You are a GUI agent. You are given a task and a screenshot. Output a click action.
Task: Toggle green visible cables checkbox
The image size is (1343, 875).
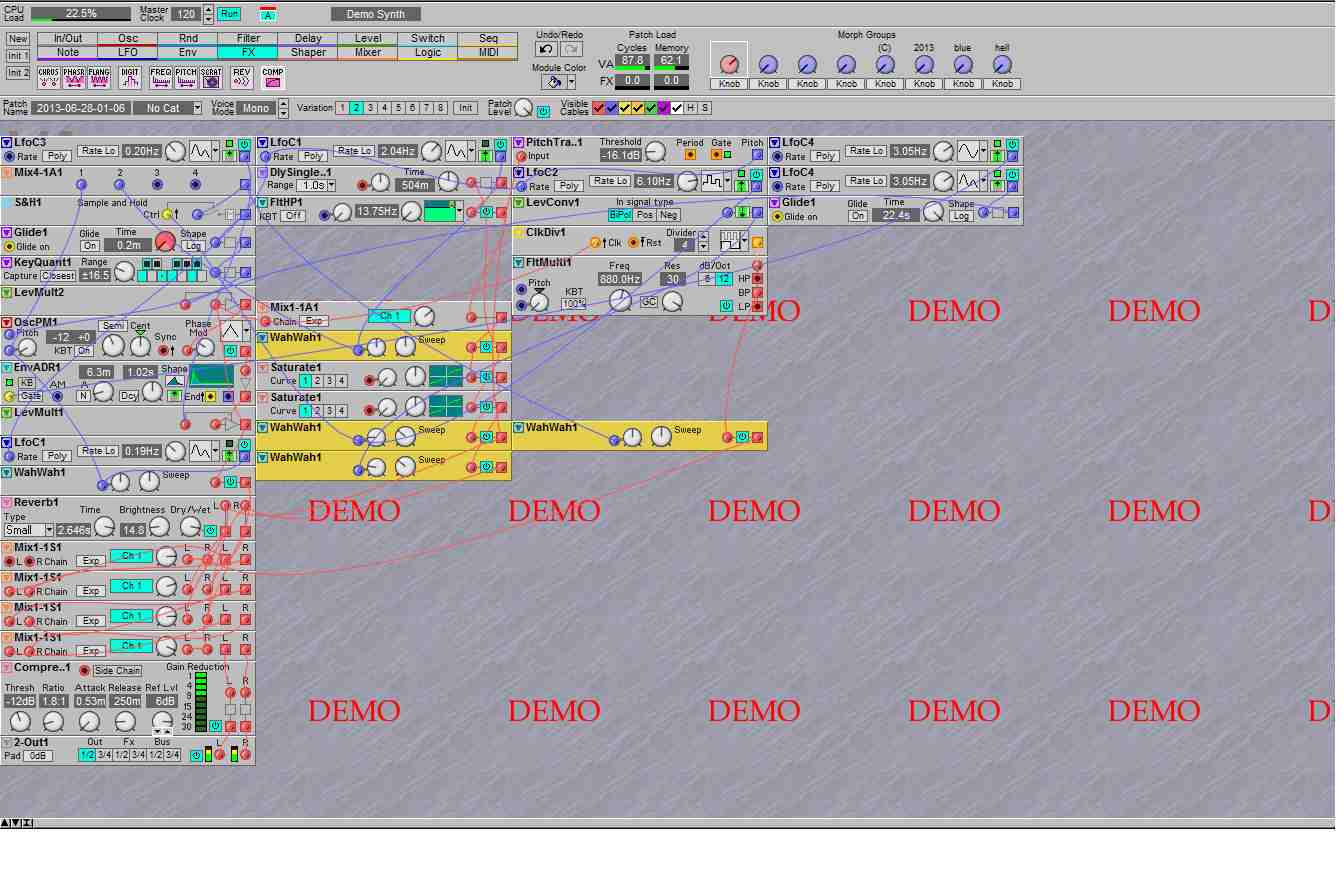pyautogui.click(x=651, y=108)
